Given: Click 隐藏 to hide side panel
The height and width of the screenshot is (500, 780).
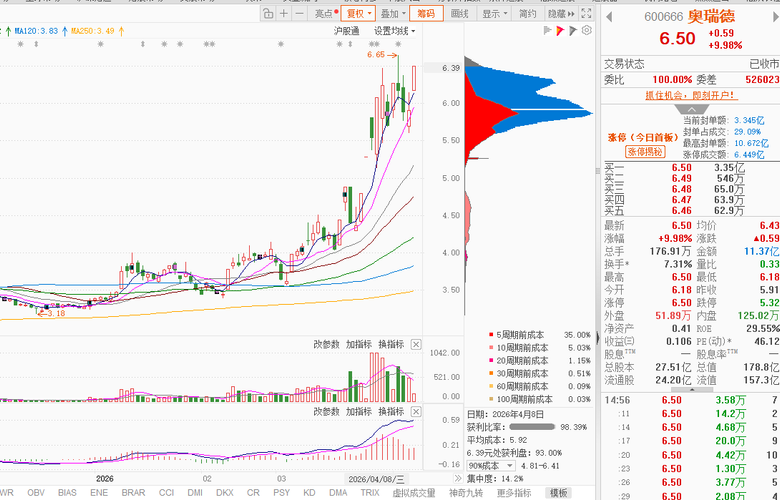Looking at the screenshot, I should [x=561, y=13].
